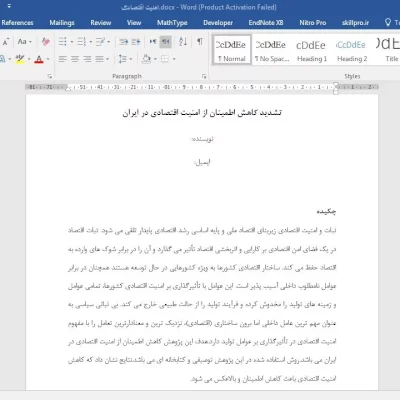The height and width of the screenshot is (400, 400).
Task: Click the Shading paint bucket icon
Action: click(146, 59)
